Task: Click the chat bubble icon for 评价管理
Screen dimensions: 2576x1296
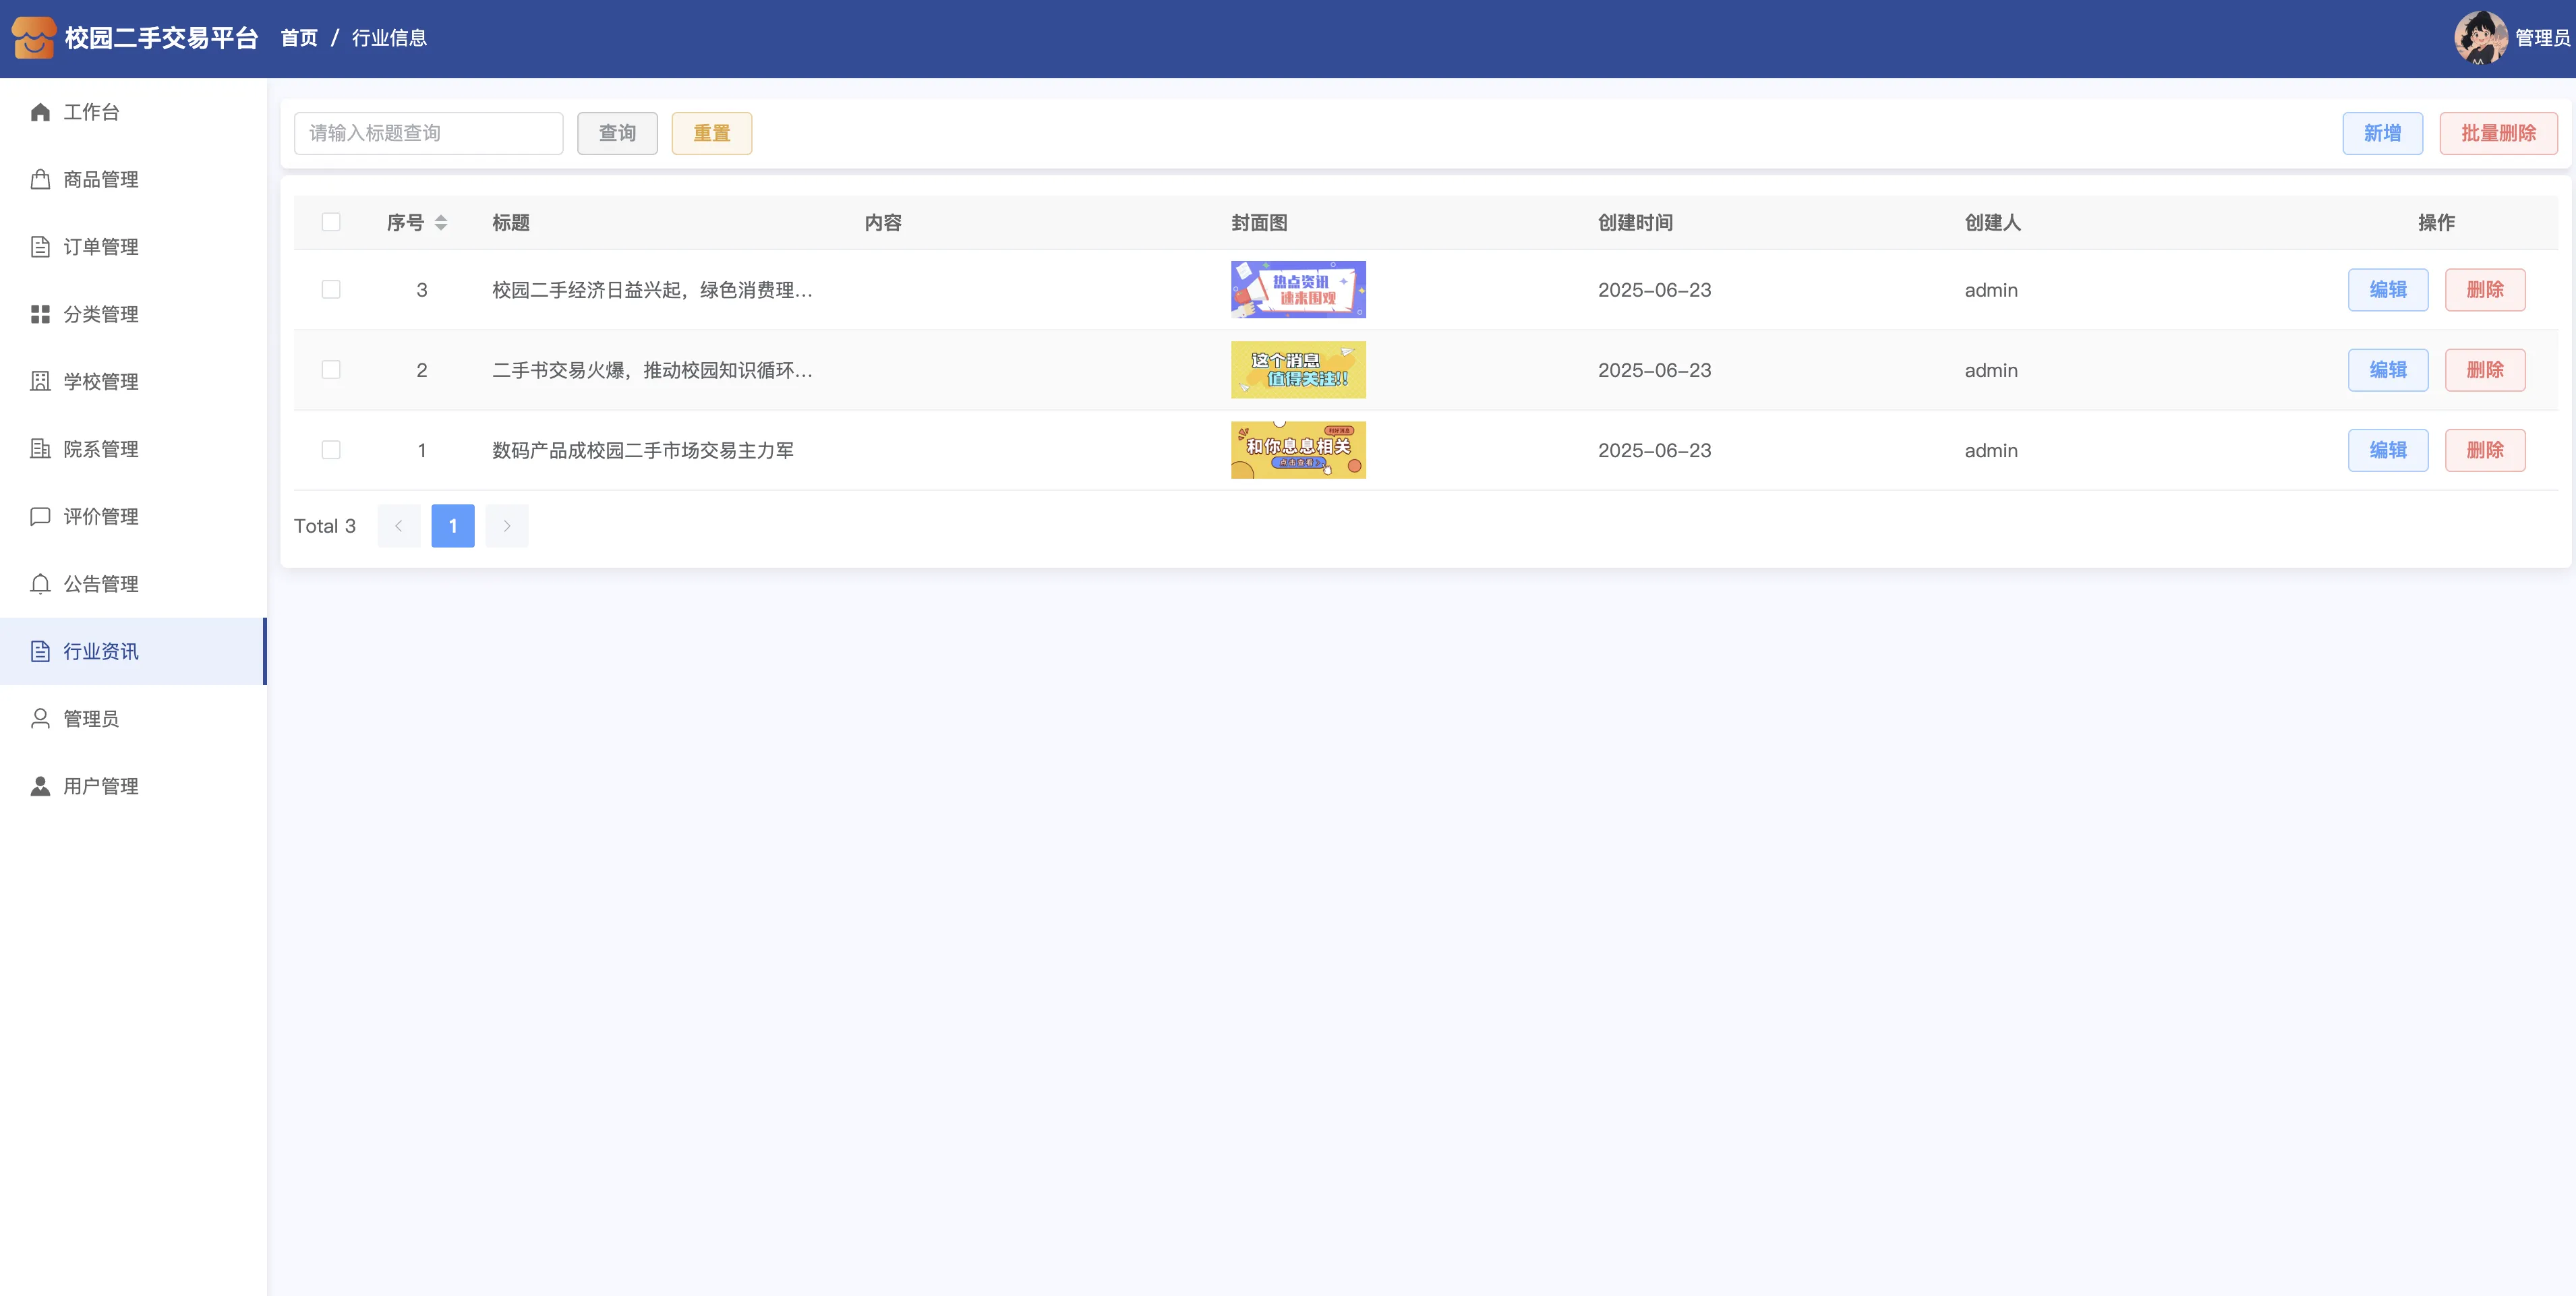Action: (40, 517)
